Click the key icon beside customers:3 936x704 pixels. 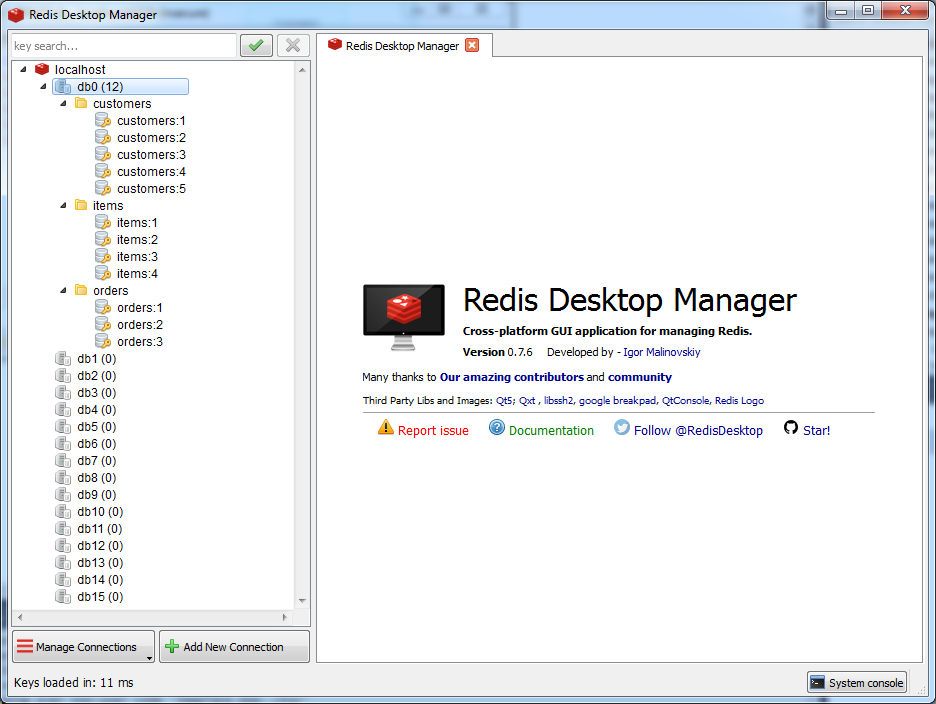click(x=102, y=154)
